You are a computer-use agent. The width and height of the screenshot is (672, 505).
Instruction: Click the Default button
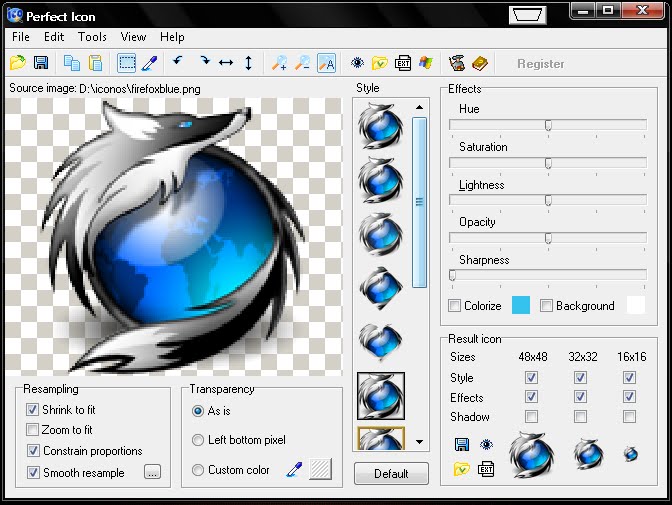pyautogui.click(x=391, y=473)
